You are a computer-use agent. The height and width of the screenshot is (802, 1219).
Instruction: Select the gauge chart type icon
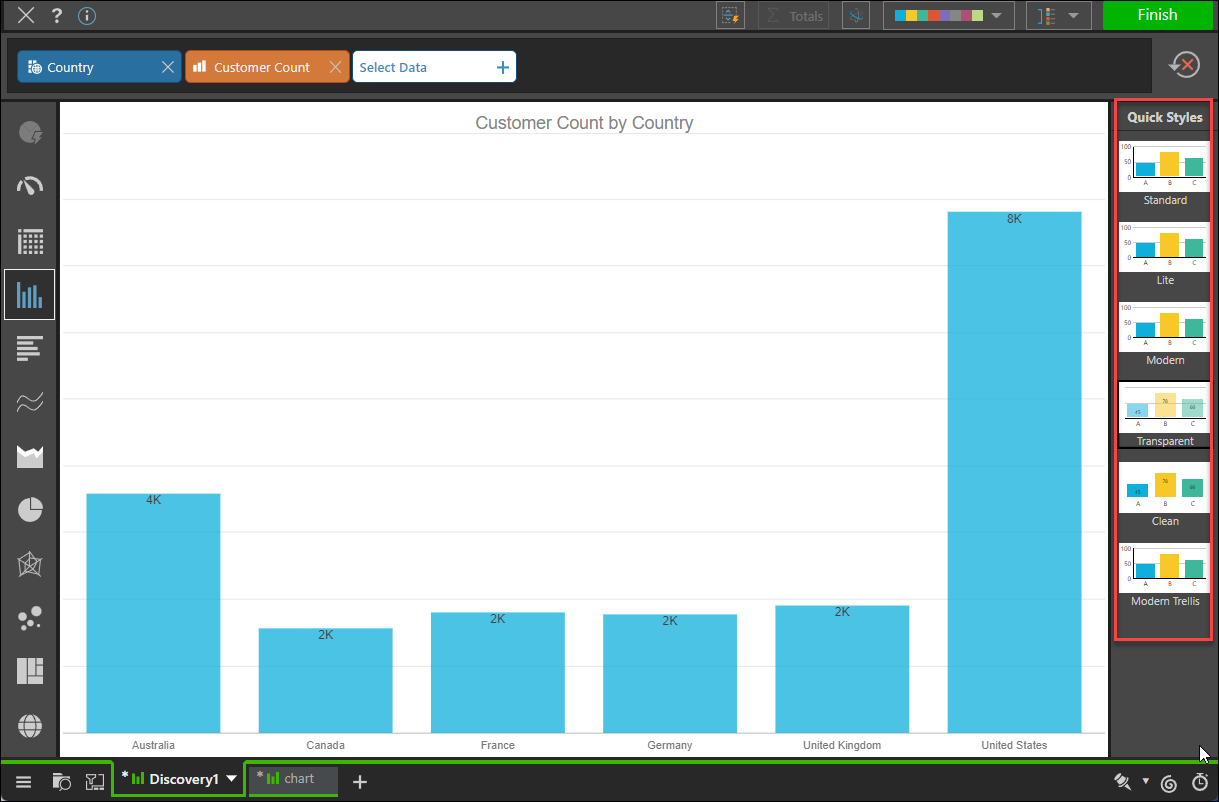[30, 186]
